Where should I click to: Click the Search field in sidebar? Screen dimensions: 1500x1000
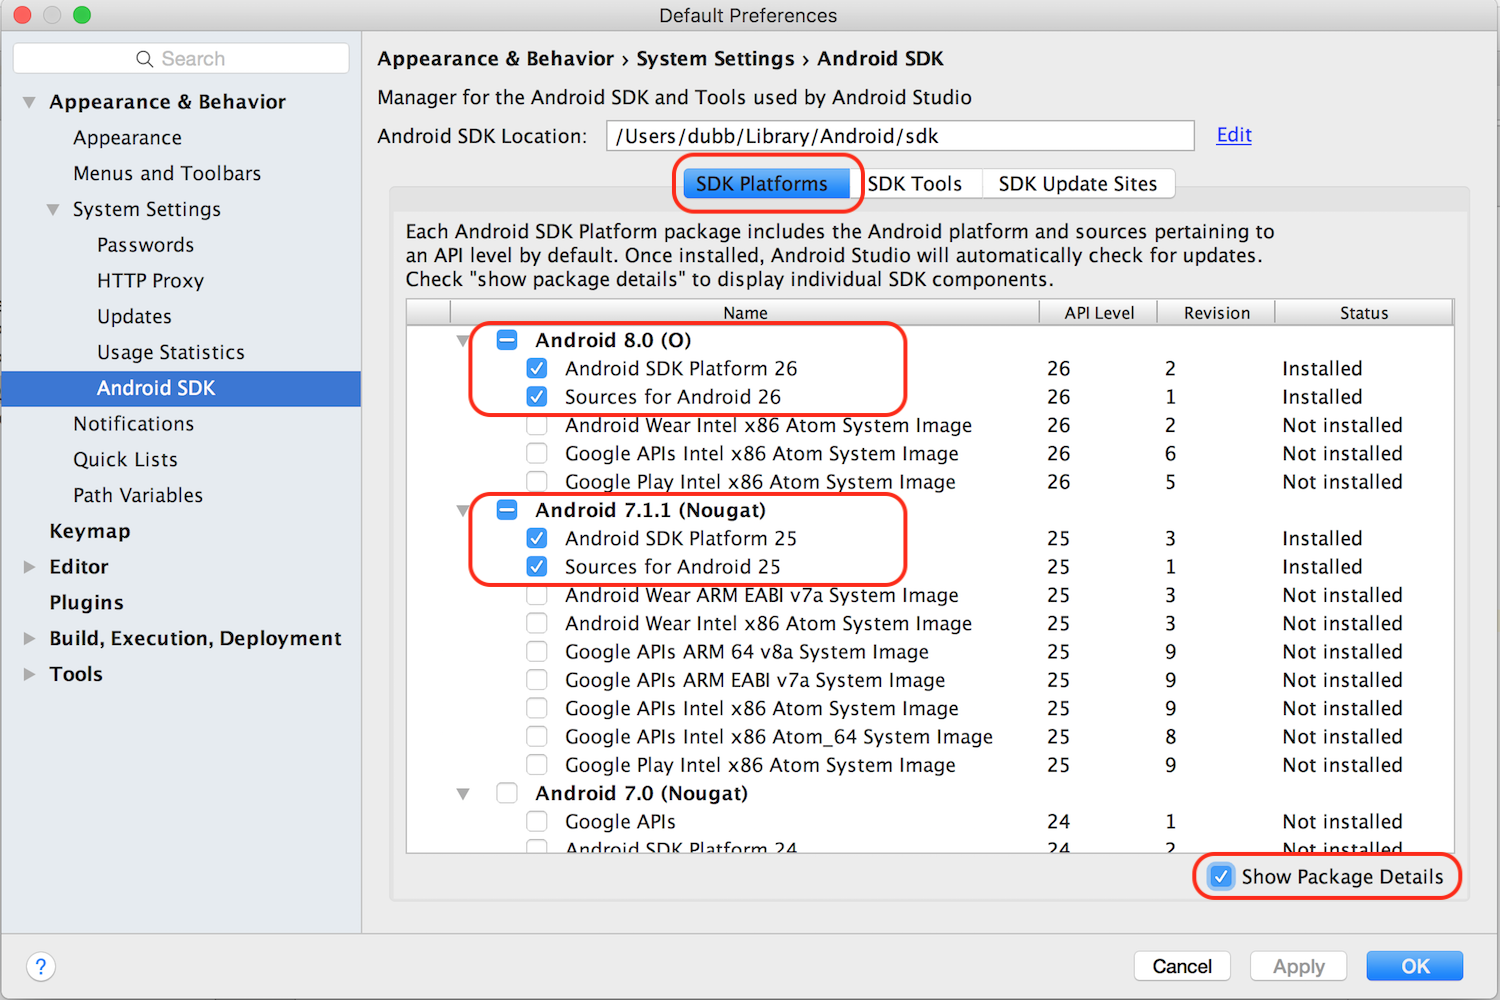click(181, 58)
